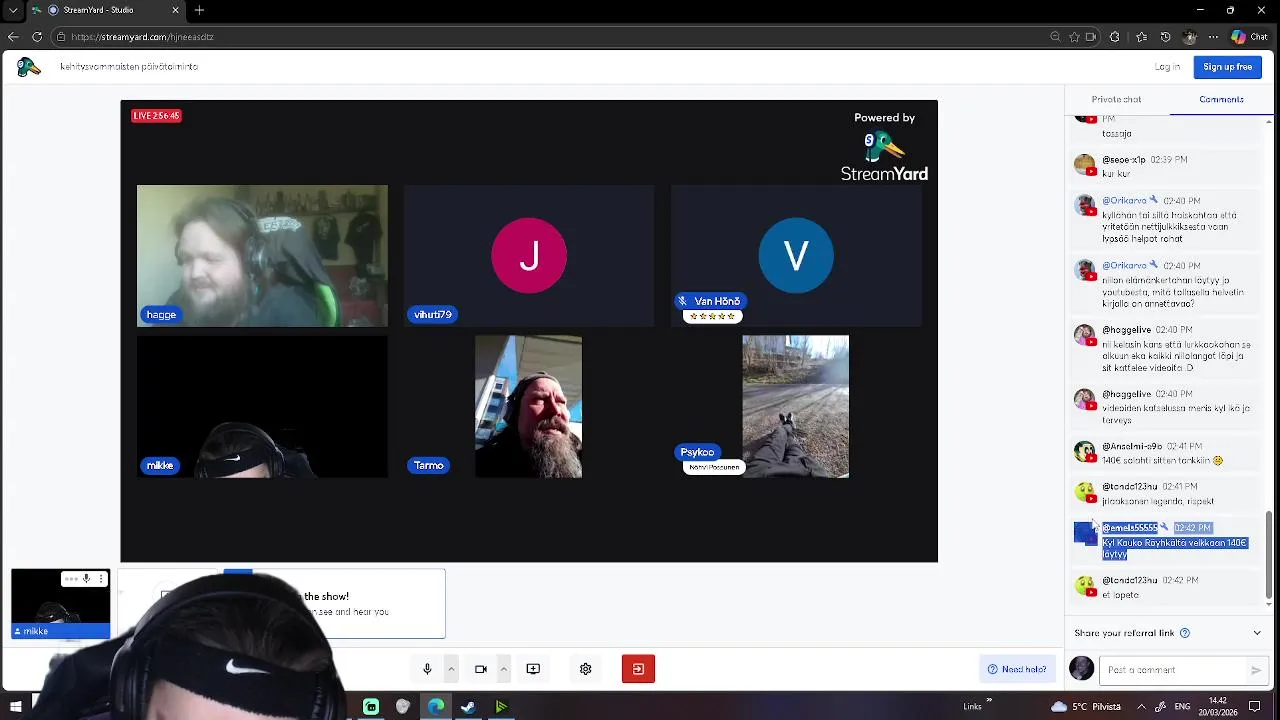Open camera options arrow beside camera button
1280x720 pixels.
pyautogui.click(x=504, y=669)
